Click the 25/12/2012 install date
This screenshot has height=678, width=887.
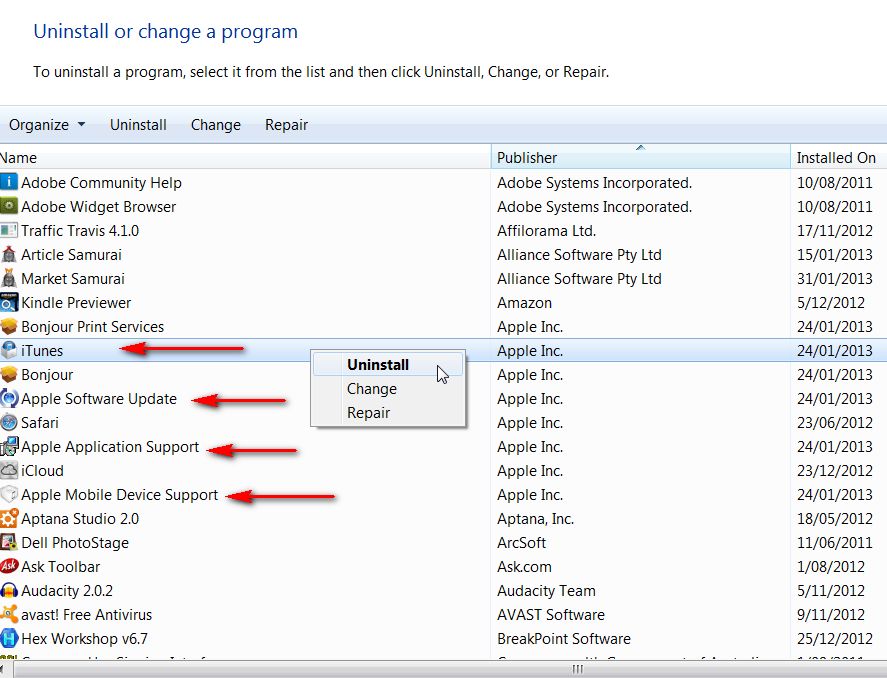834,638
